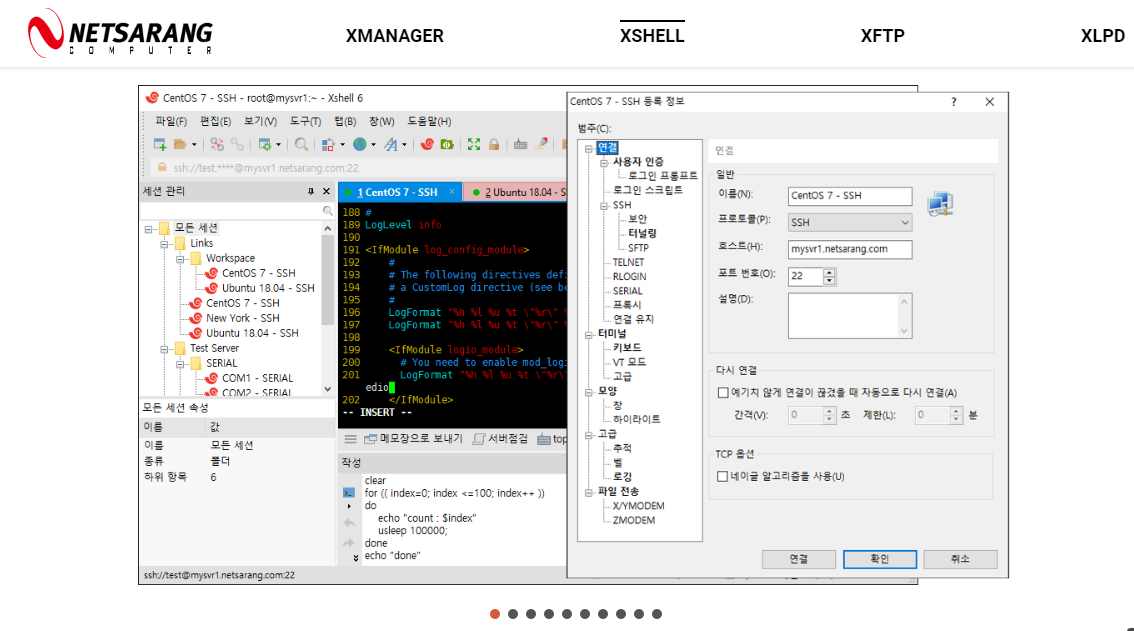Image resolution: width=1134 pixels, height=631 pixels.
Task: Open the 파일(F) menu
Action: 171,122
